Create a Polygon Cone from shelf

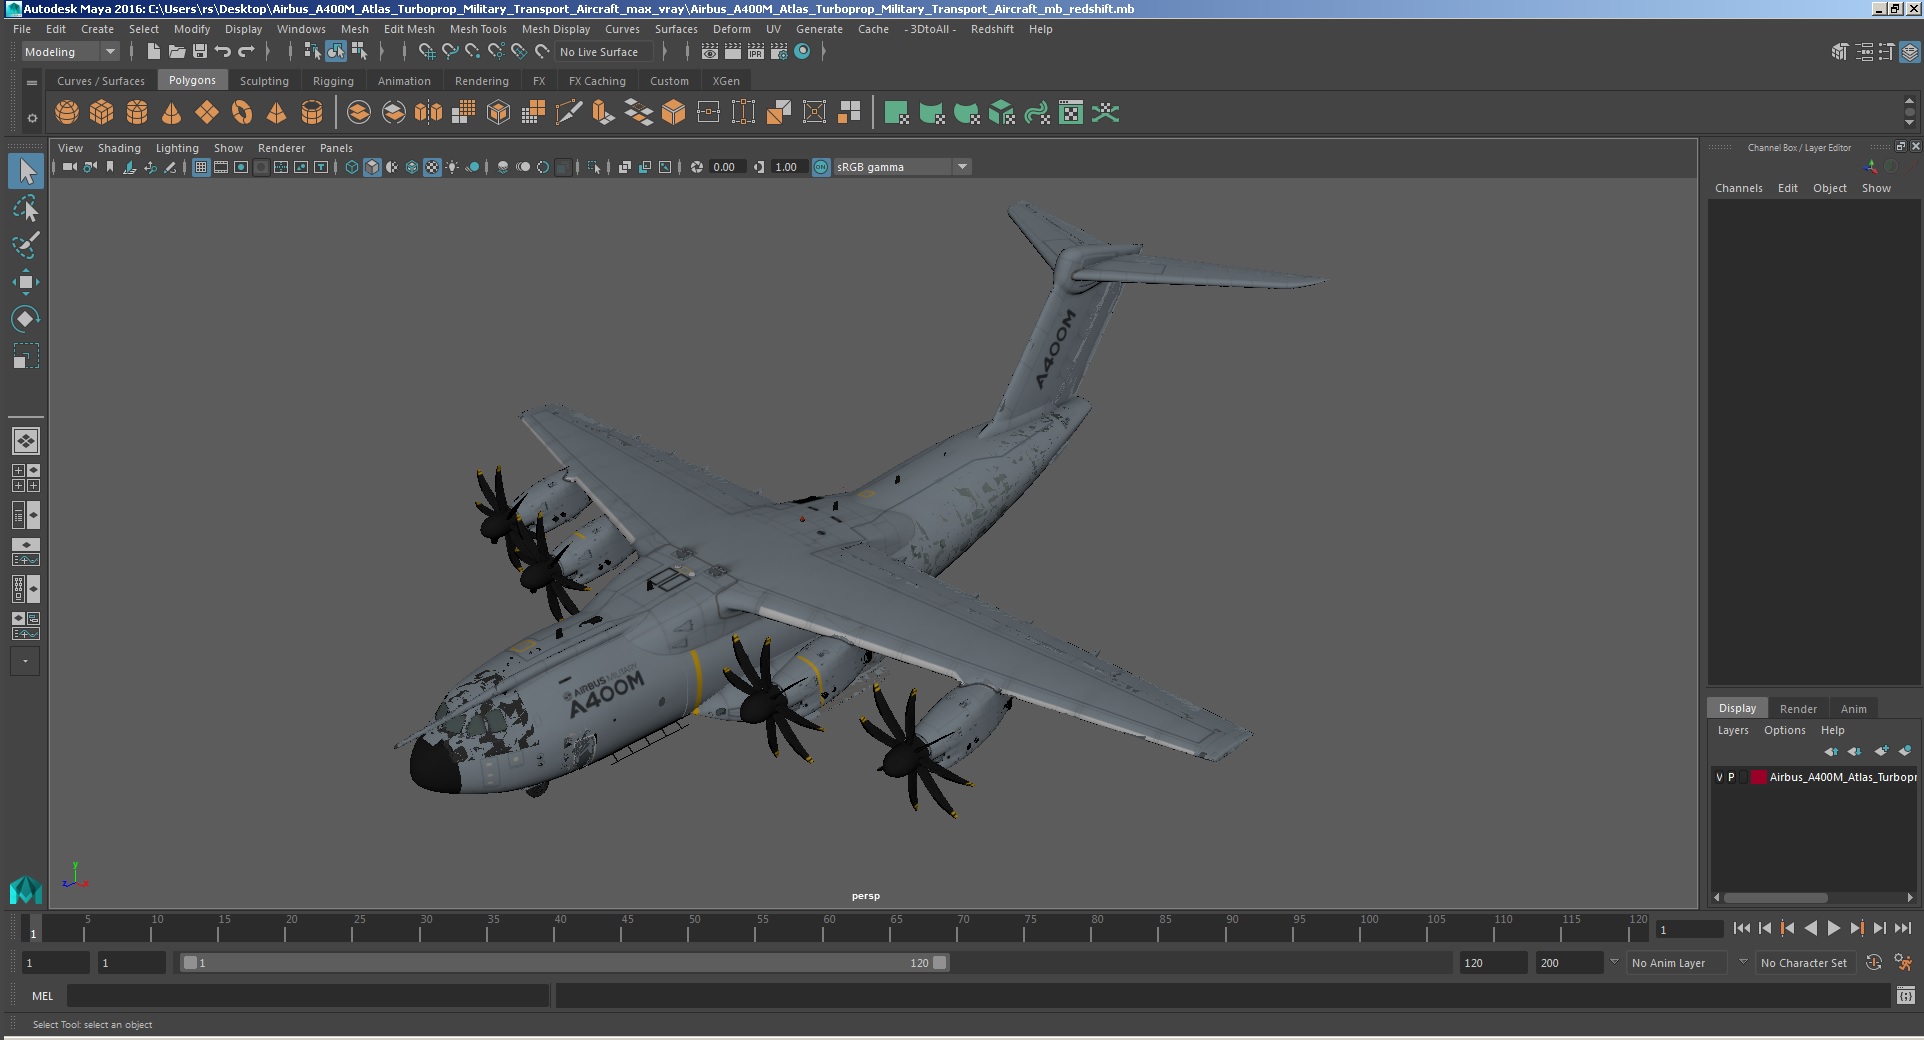point(172,113)
